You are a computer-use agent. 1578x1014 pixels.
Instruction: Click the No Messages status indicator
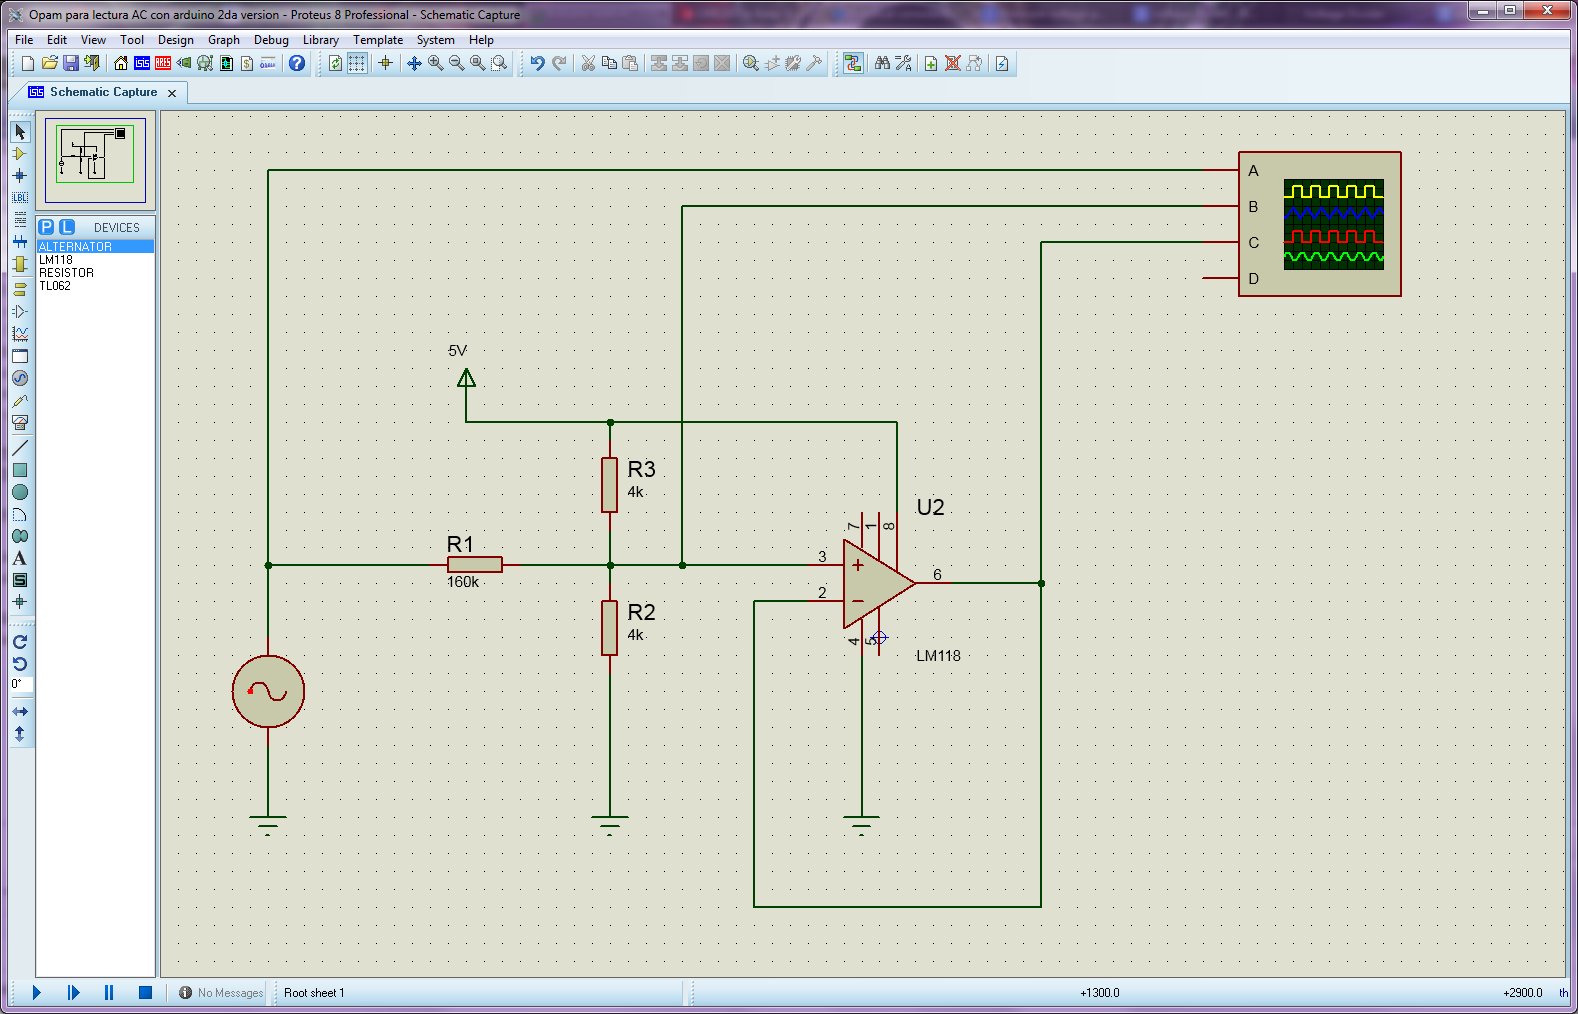tap(221, 993)
